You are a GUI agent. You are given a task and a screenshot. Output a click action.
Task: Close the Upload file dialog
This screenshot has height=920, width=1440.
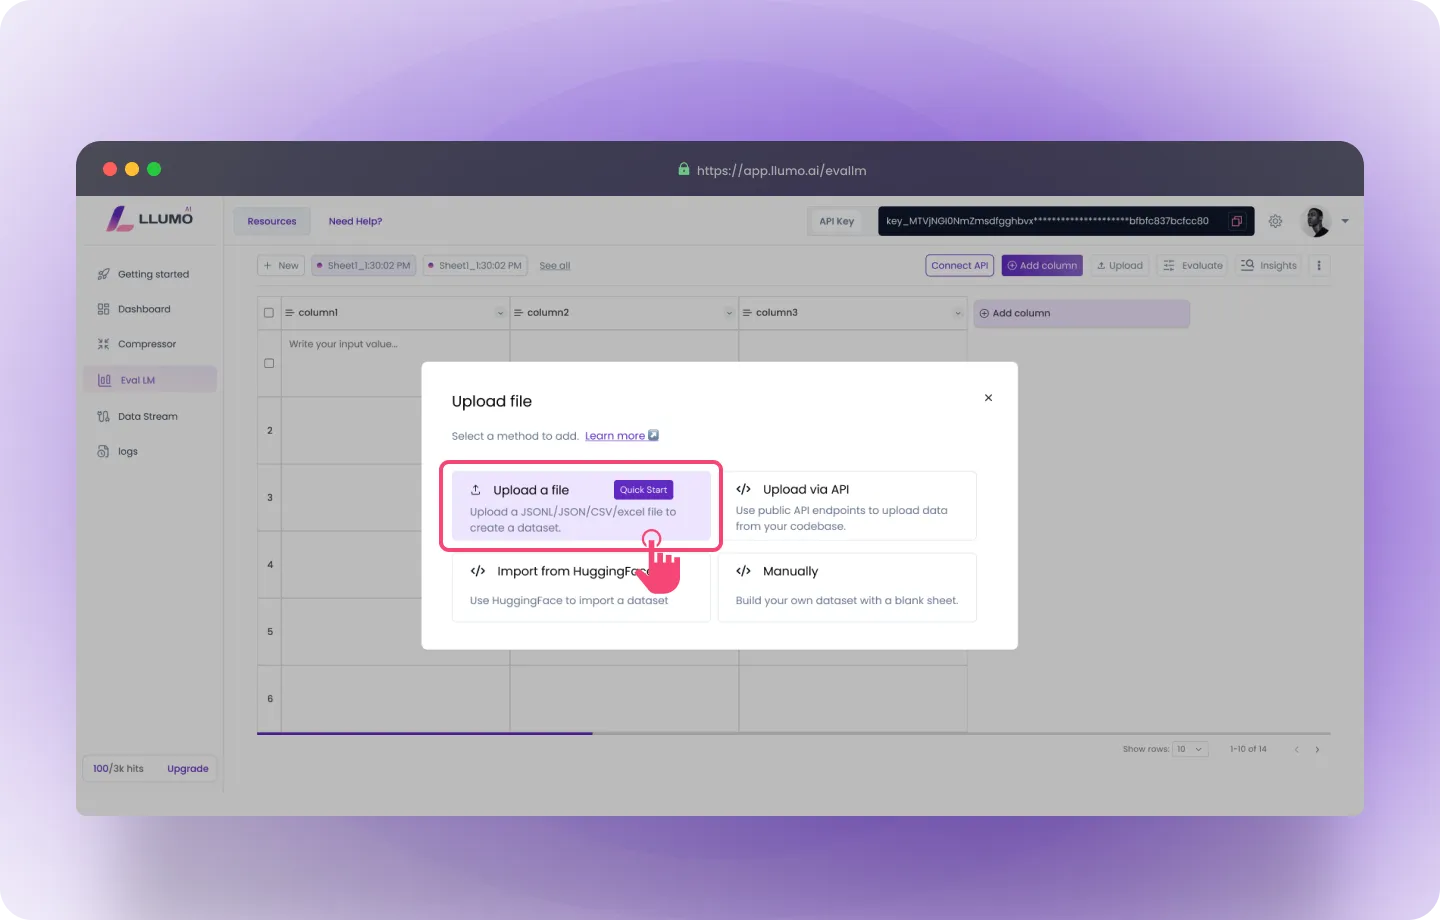(988, 398)
